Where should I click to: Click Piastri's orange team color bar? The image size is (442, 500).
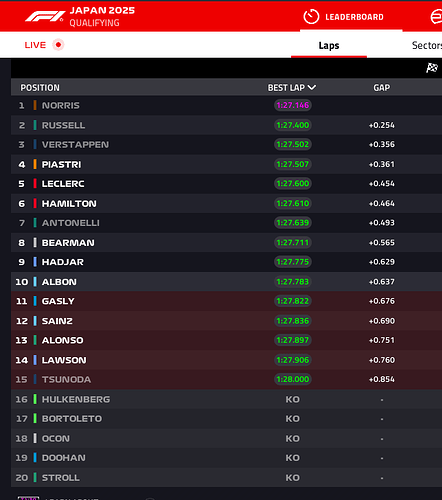pyautogui.click(x=35, y=164)
